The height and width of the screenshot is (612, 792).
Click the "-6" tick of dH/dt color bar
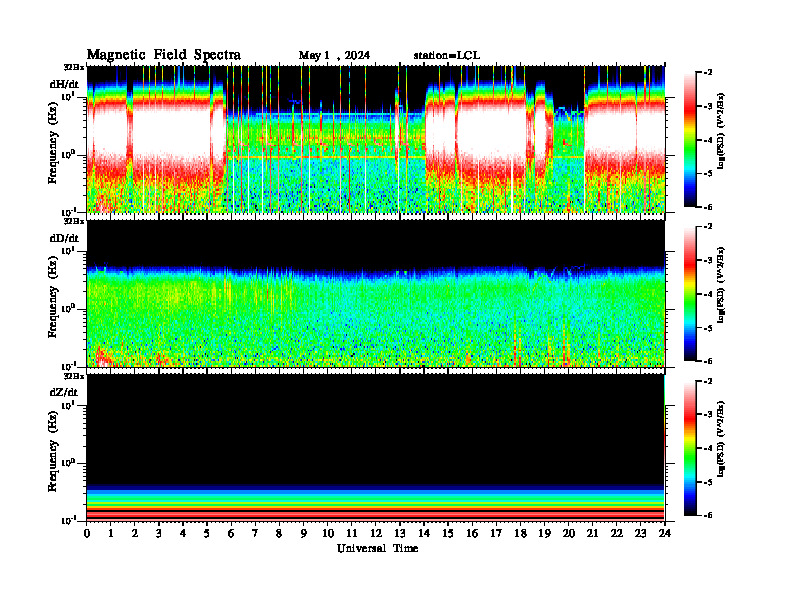(x=709, y=207)
